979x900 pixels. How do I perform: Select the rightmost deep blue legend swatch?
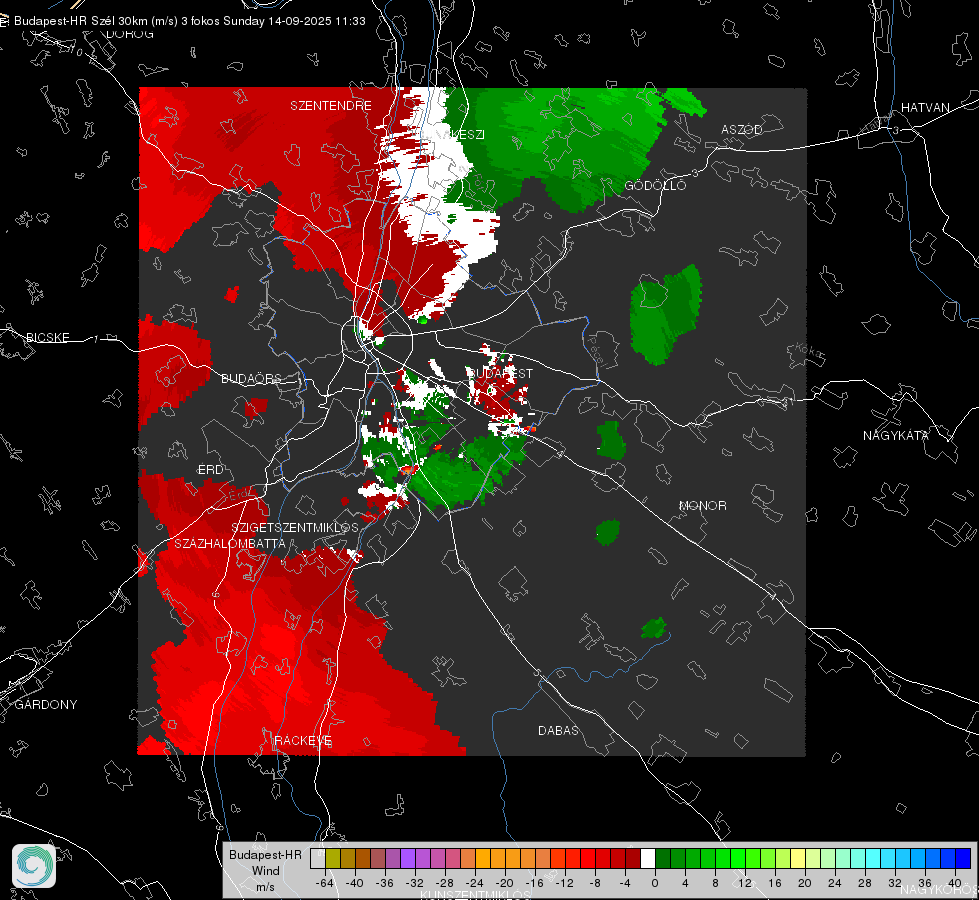tap(963, 859)
